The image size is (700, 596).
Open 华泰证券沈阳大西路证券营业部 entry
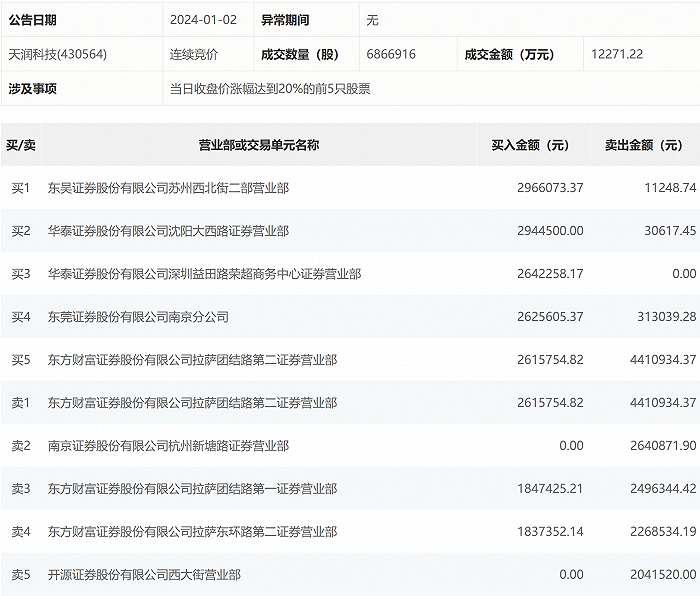[168, 231]
